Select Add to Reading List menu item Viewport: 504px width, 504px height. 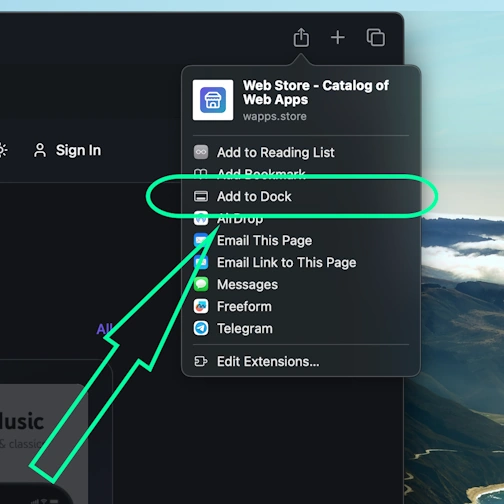click(301, 152)
